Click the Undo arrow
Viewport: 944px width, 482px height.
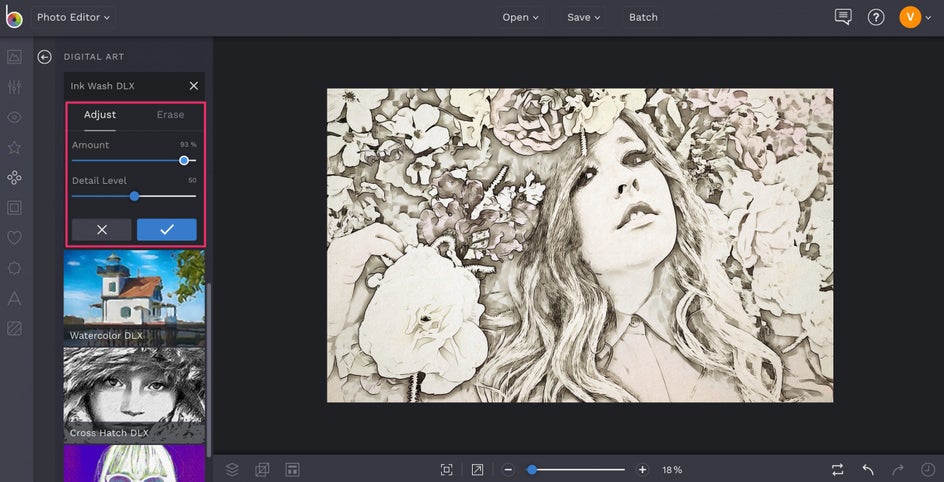point(868,469)
